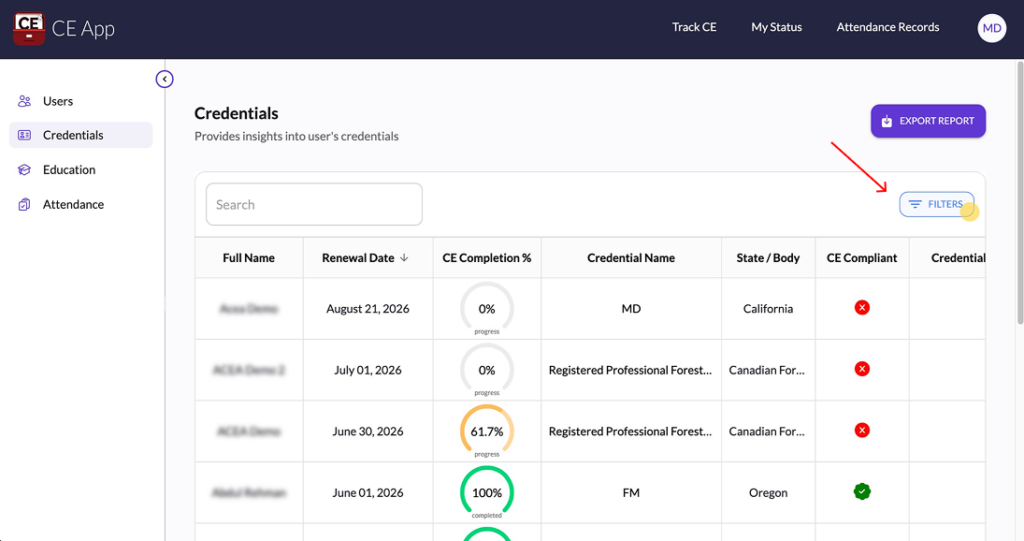
Task: Go to My Status page
Action: pyautogui.click(x=776, y=27)
